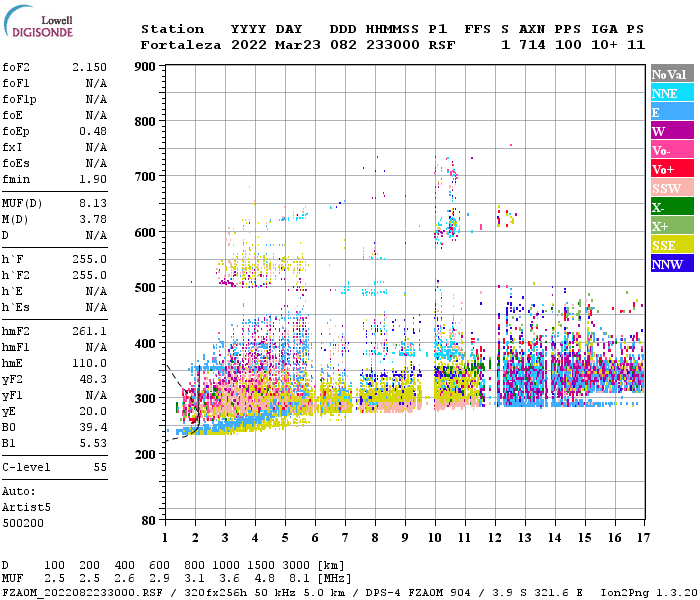Select the E blue legend swatch
Image resolution: width=700 pixels, height=600 pixels.
672,112
